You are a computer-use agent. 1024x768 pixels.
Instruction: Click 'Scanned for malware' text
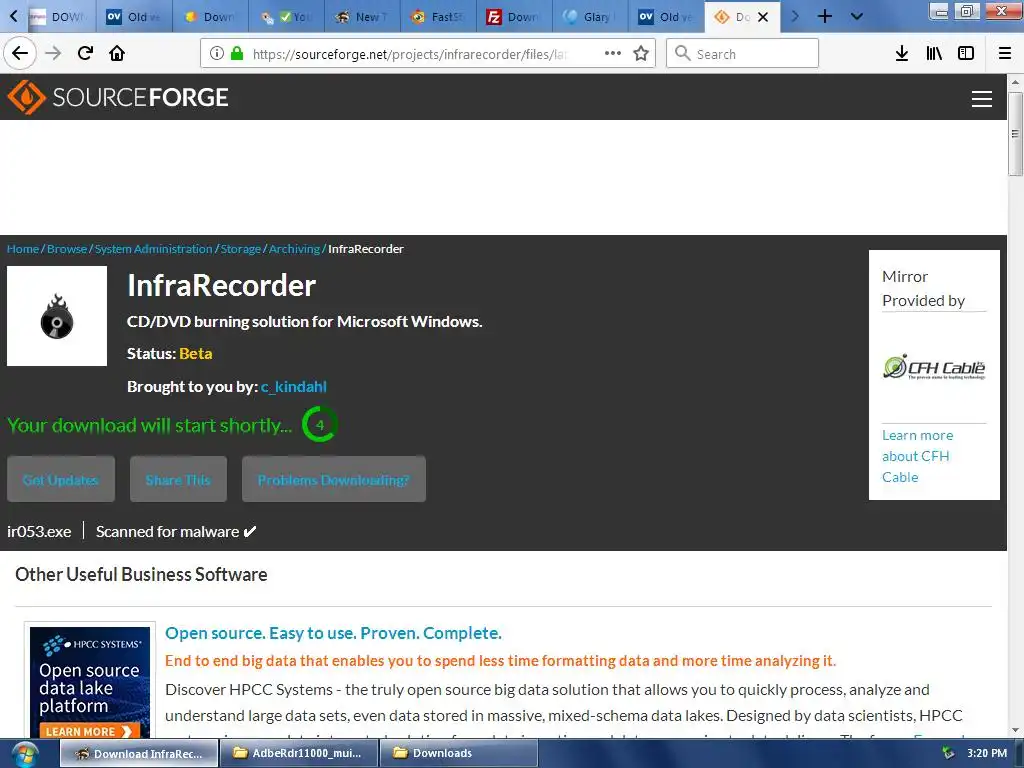point(168,532)
